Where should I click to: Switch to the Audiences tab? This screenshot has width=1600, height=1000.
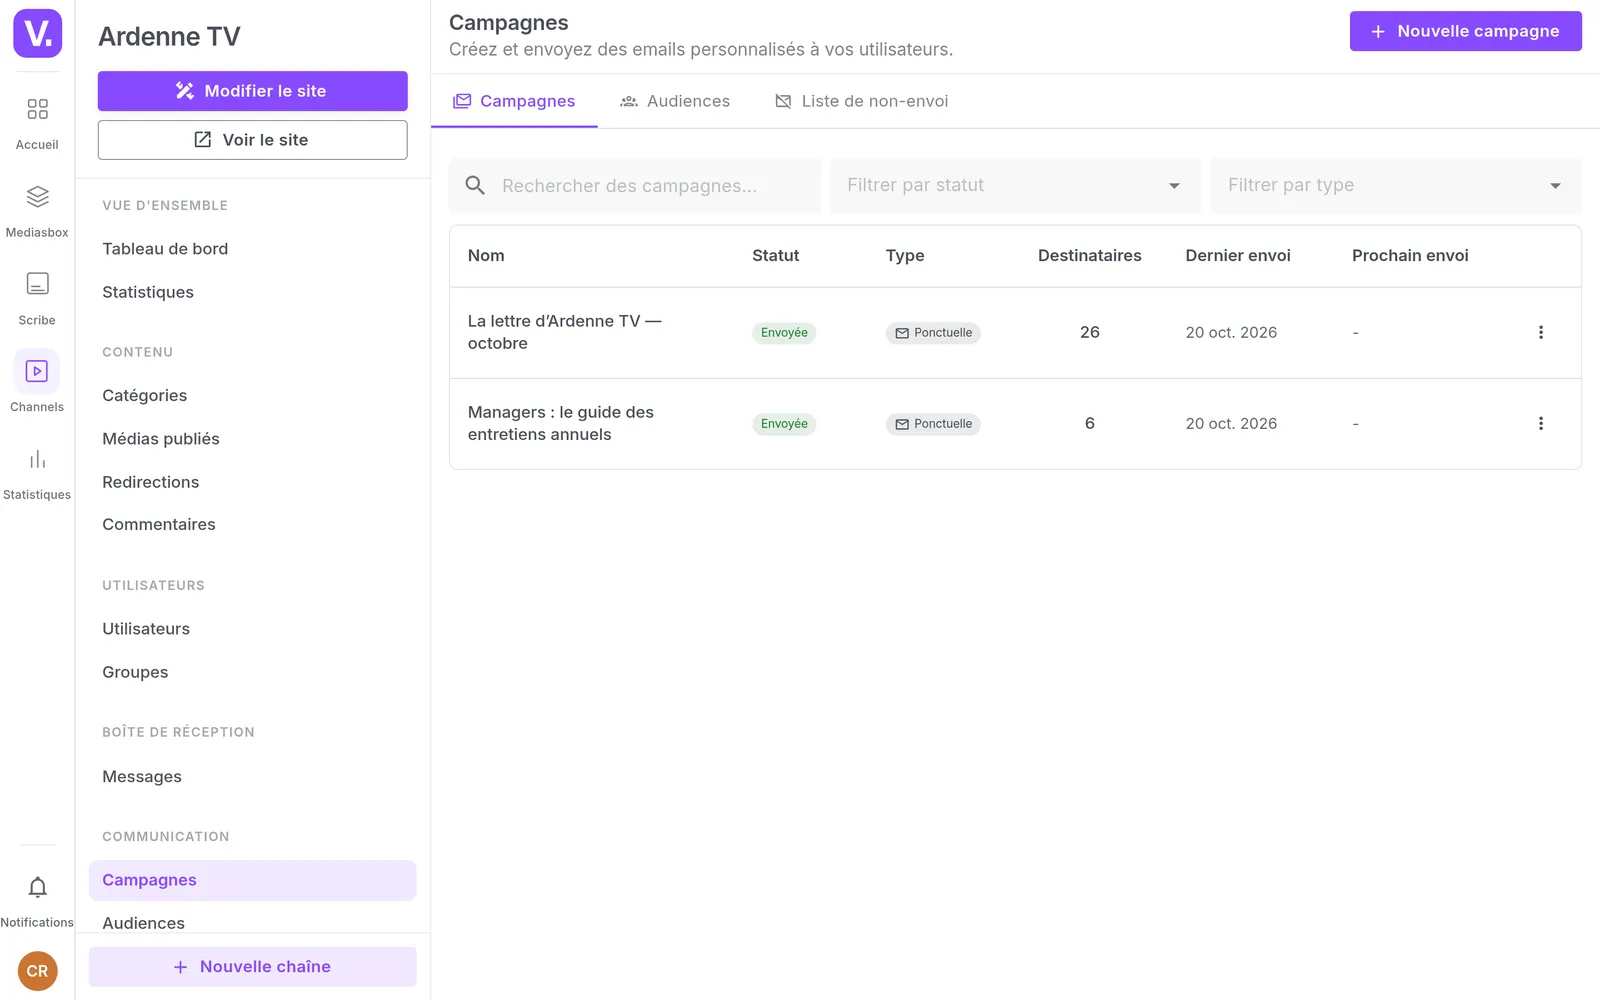point(675,101)
